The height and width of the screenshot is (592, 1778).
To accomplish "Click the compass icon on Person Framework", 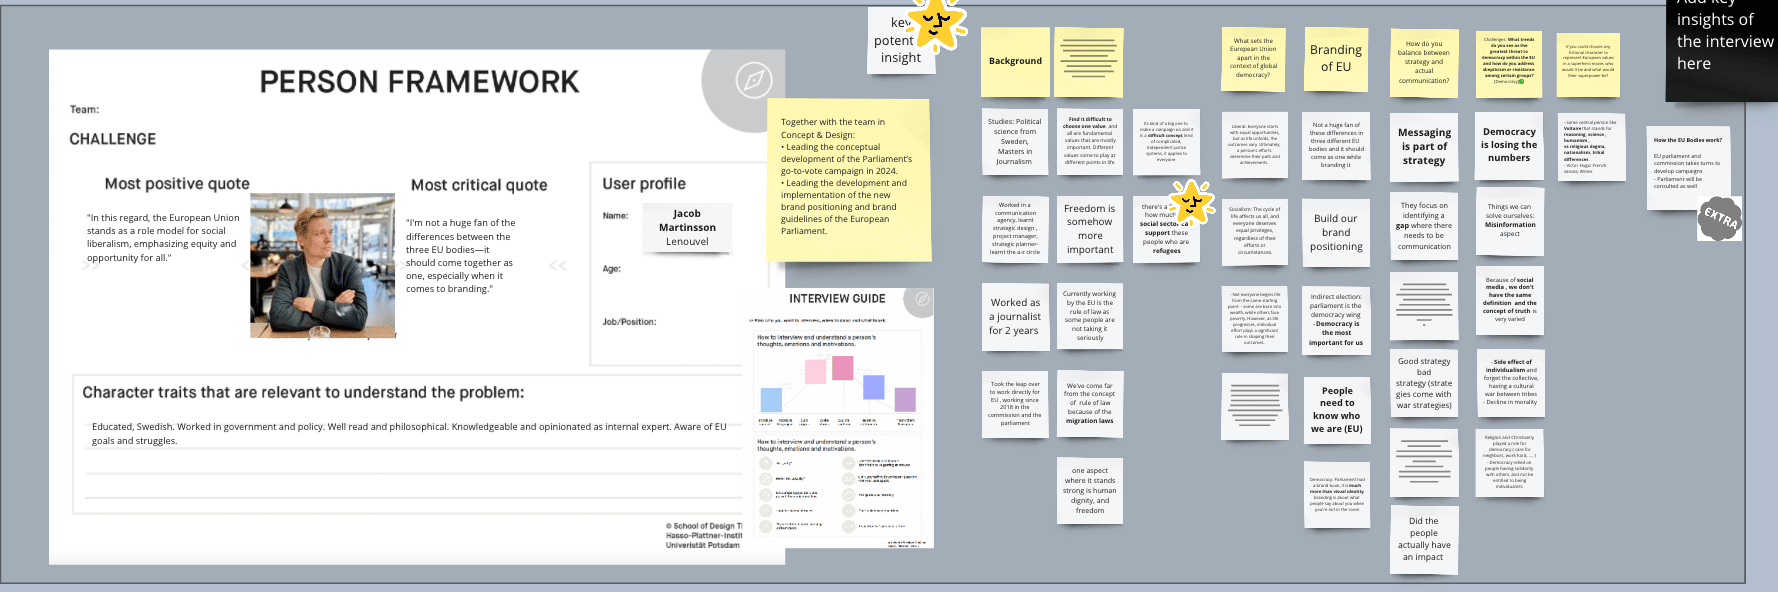I will coord(753,80).
